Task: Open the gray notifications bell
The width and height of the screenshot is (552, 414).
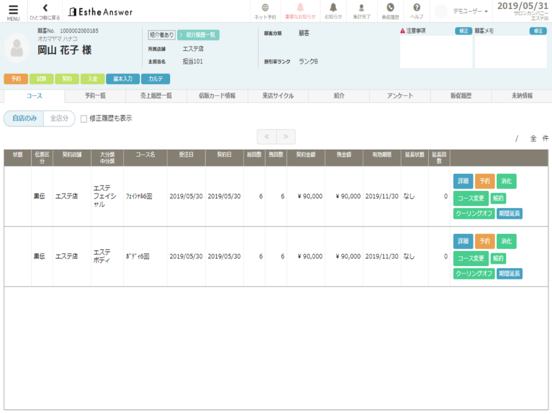Action: [333, 7]
